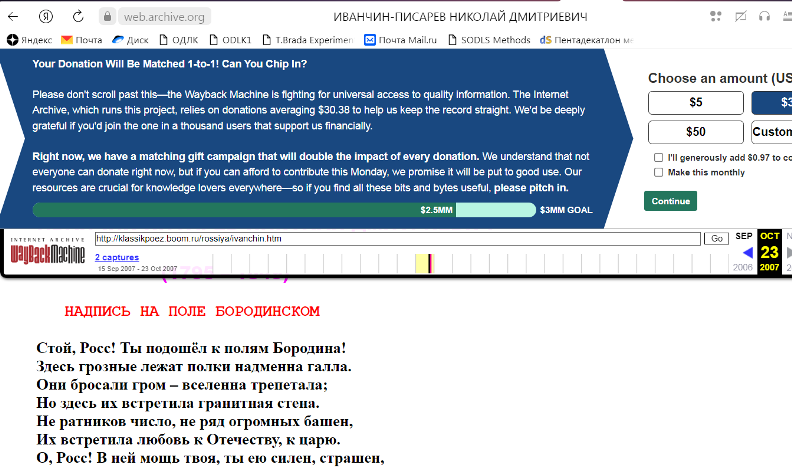Click the Go button
This screenshot has width=792, height=469.
[x=717, y=239]
